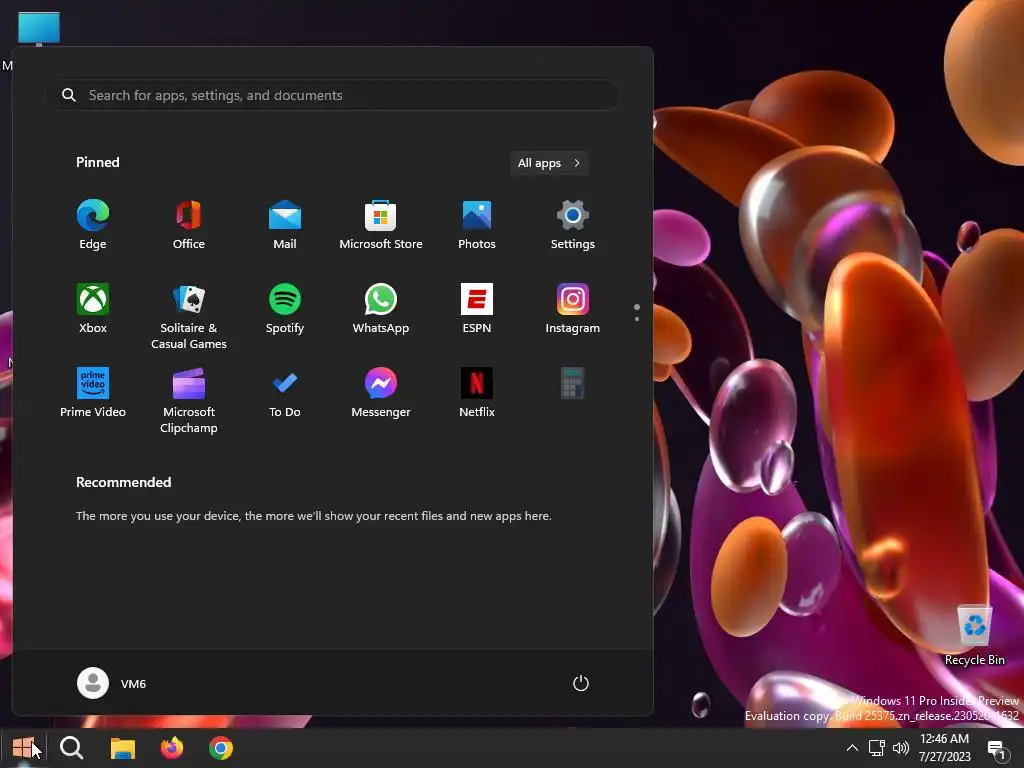Viewport: 1024px width, 768px height.
Task: Launch Office from pinned apps
Action: coord(189,225)
